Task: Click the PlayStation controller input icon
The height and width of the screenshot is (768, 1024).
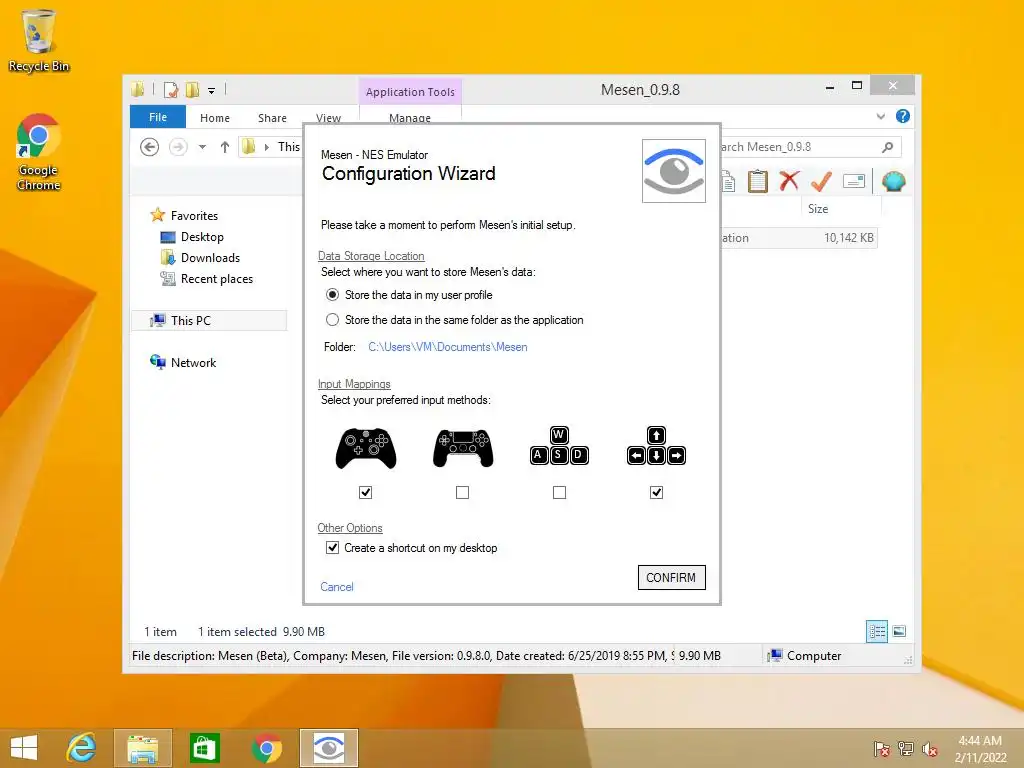Action: pyautogui.click(x=463, y=449)
